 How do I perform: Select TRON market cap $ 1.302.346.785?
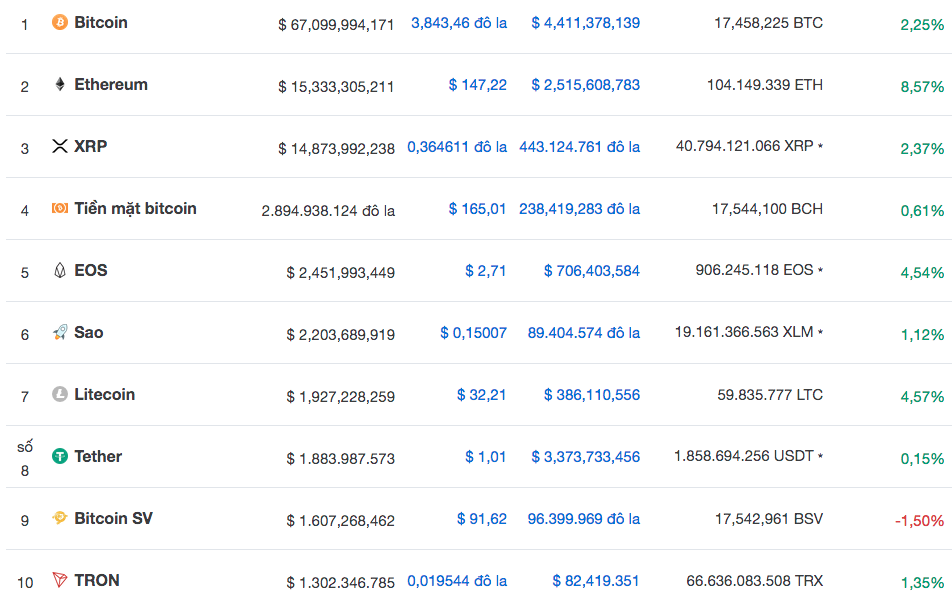click(x=341, y=582)
